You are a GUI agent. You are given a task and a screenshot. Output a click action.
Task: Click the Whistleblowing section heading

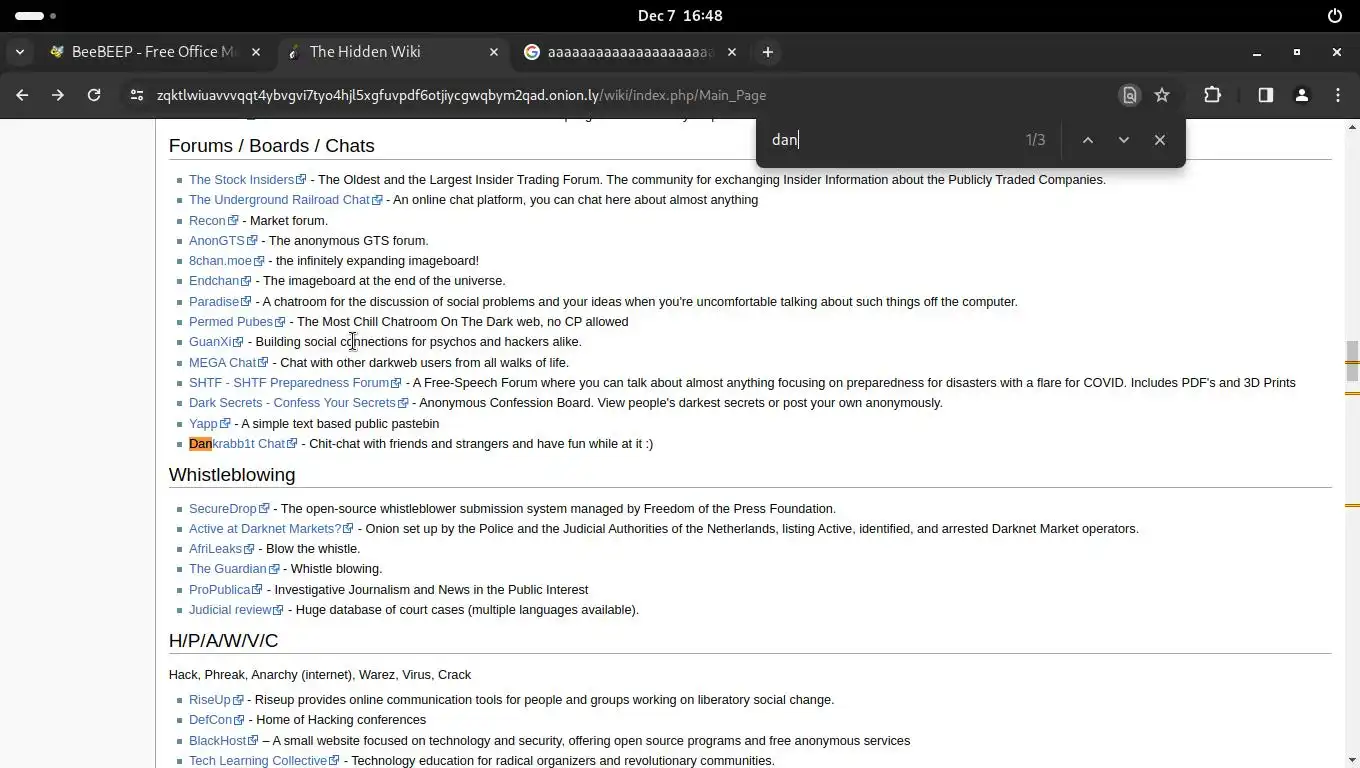click(x=232, y=475)
